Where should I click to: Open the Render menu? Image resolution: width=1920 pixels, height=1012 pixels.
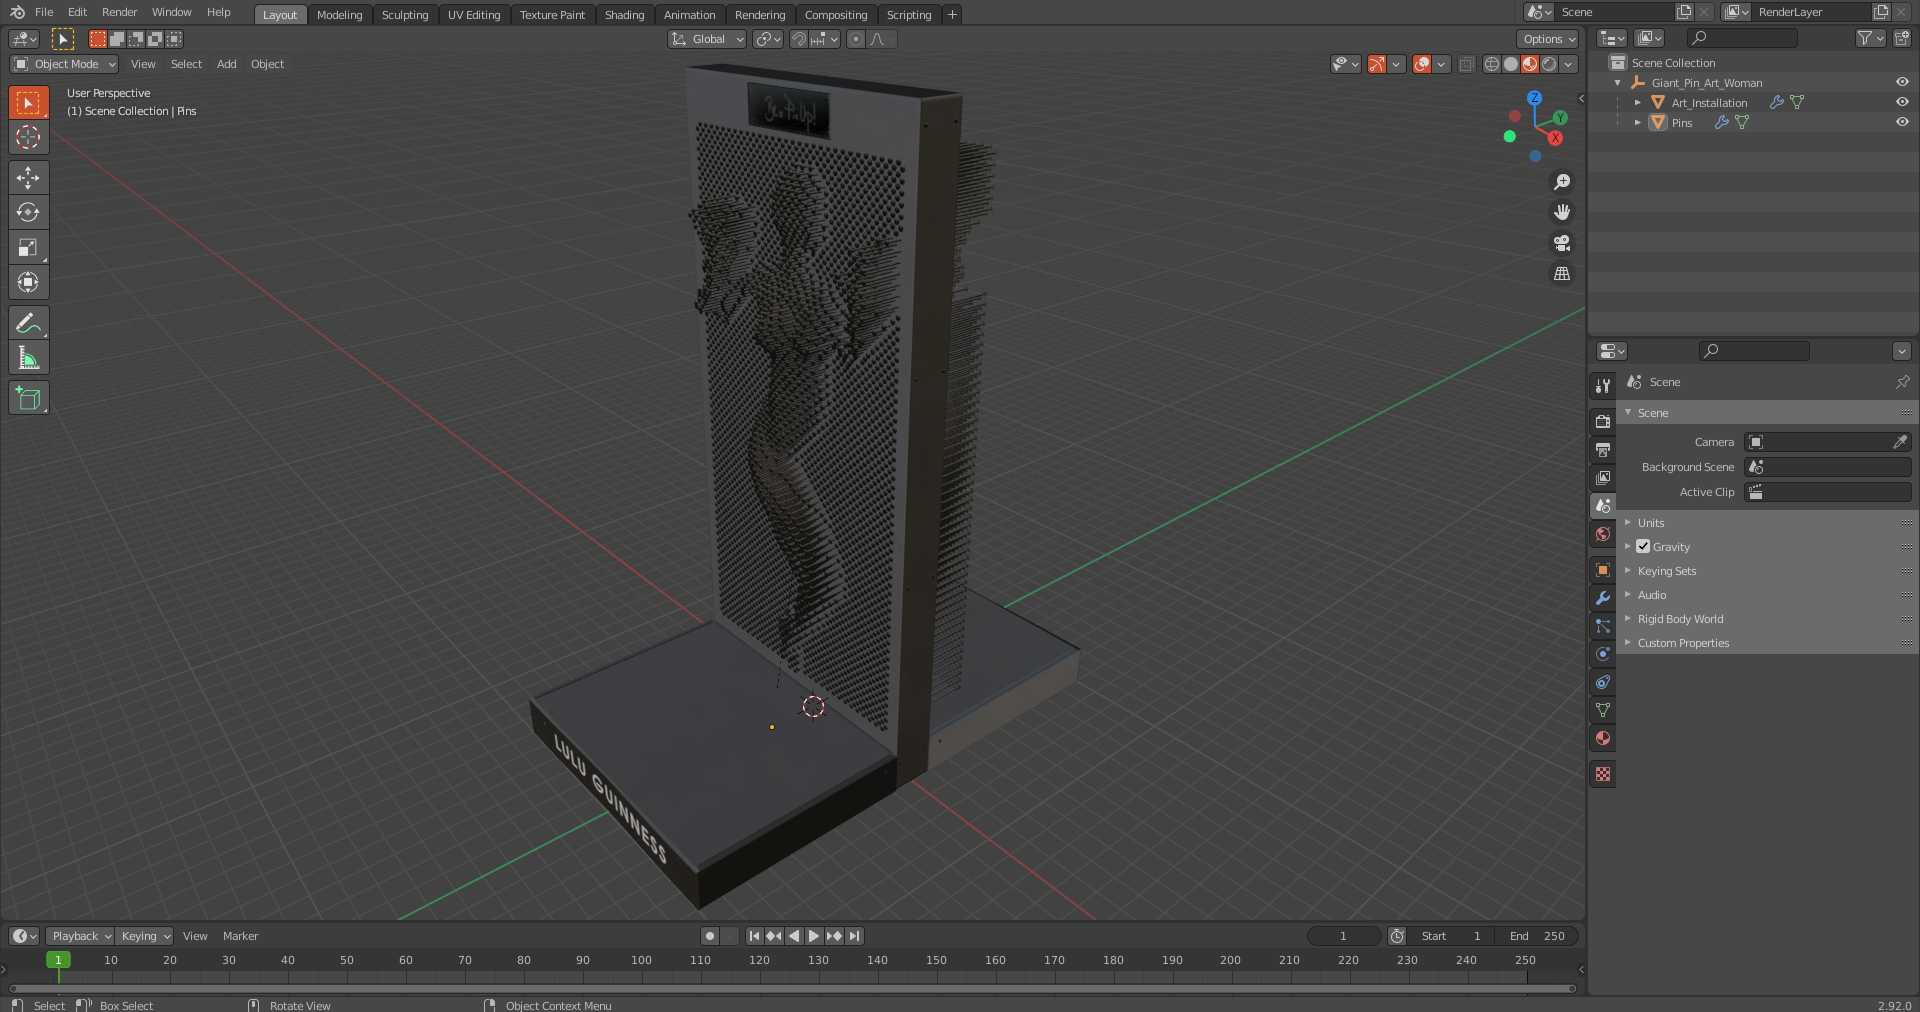[119, 12]
